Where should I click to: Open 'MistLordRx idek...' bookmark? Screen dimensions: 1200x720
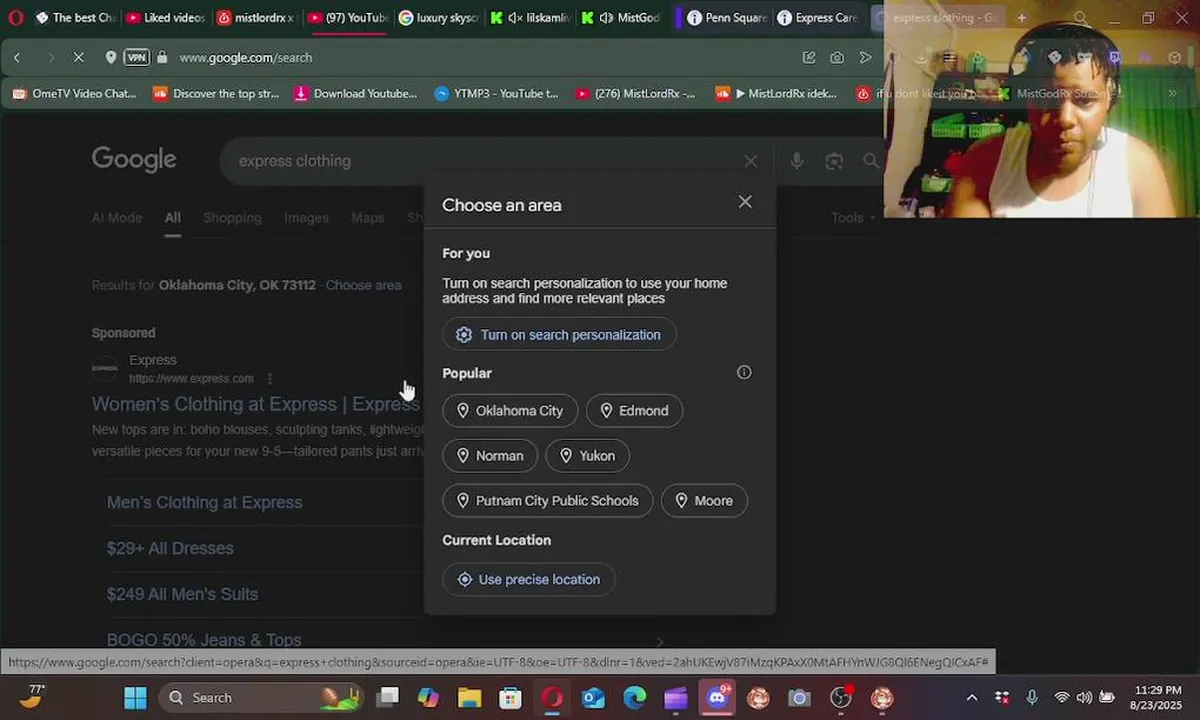pos(776,94)
